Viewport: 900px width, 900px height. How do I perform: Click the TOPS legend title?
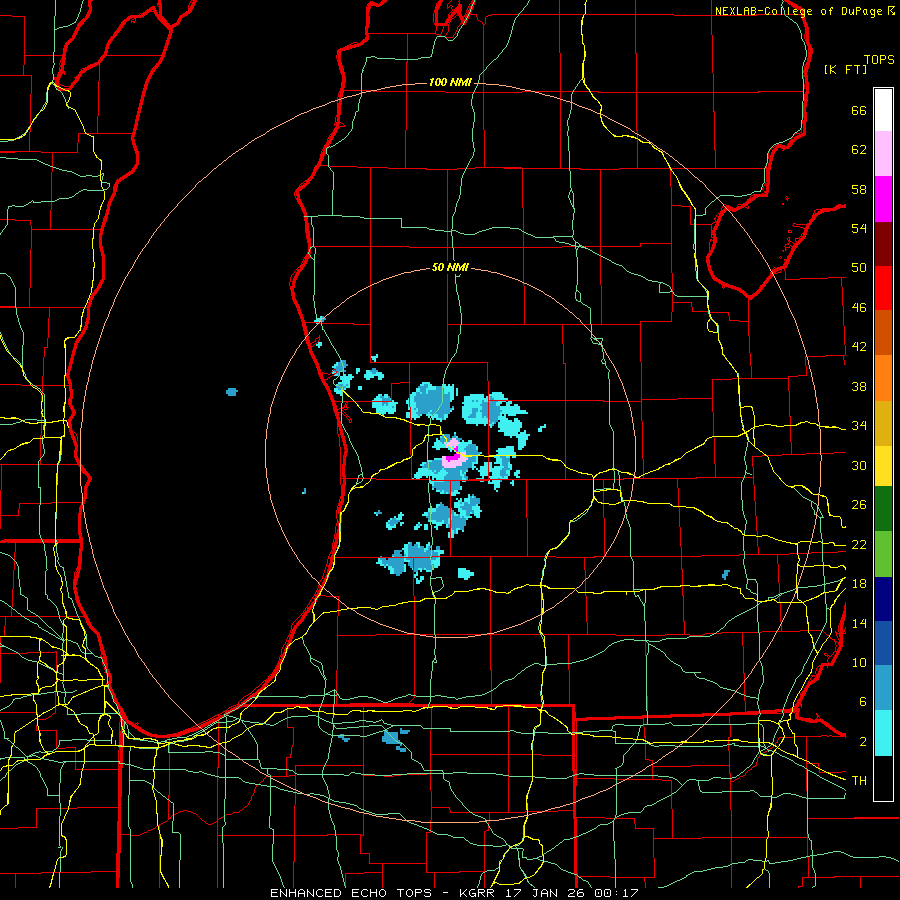coord(879,59)
